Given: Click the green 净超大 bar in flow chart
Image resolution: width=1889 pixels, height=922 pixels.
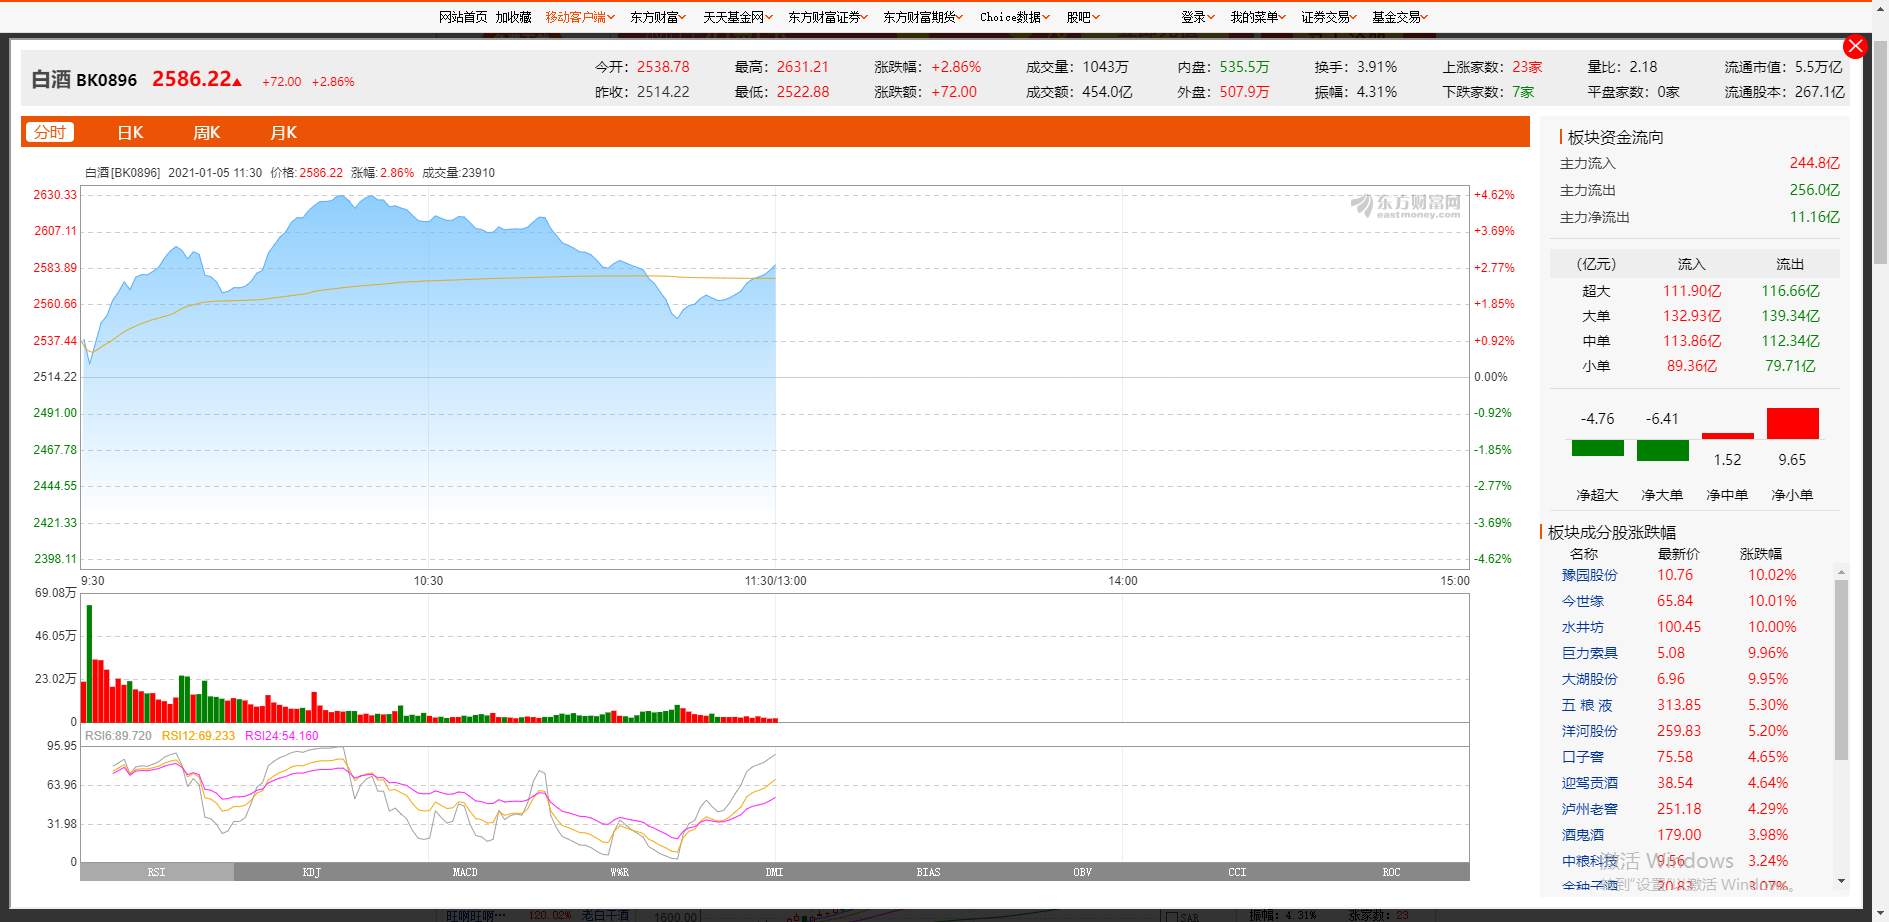Looking at the screenshot, I should [x=1597, y=448].
